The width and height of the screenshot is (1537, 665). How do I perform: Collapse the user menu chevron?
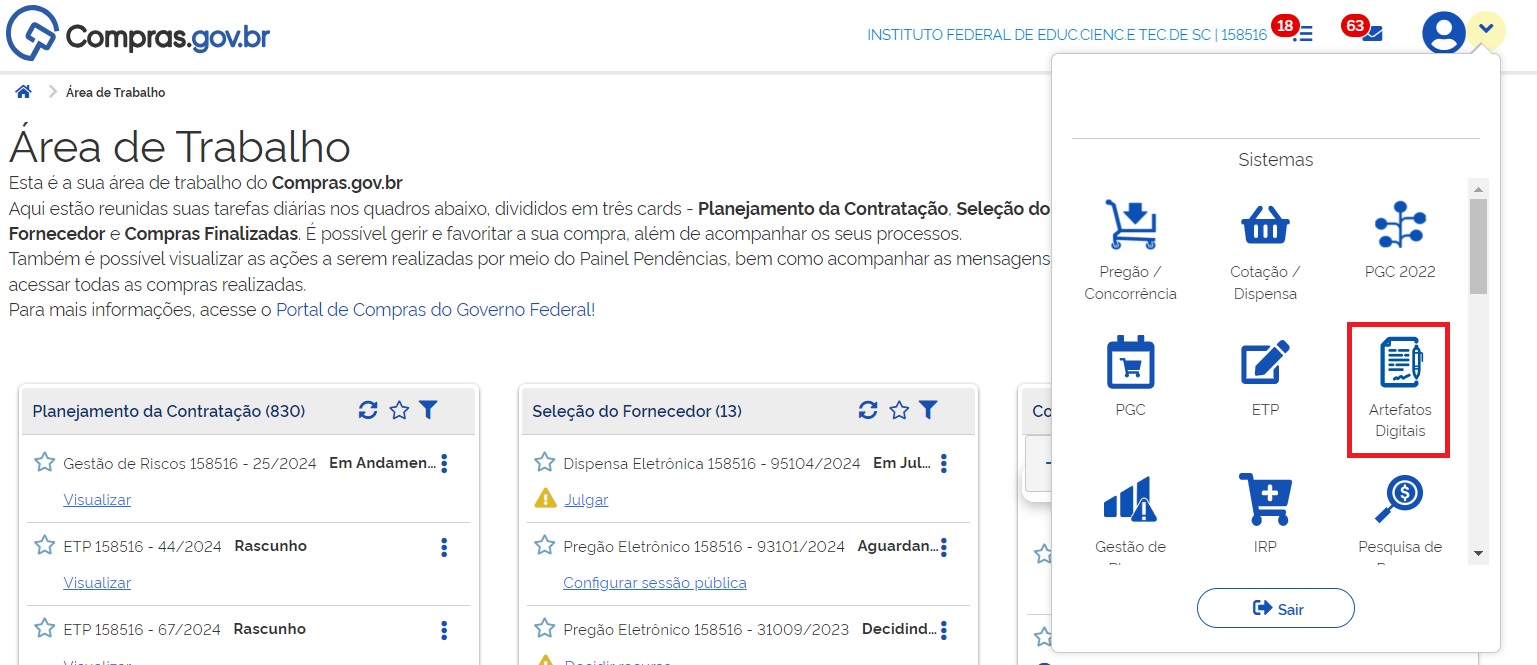[1486, 29]
